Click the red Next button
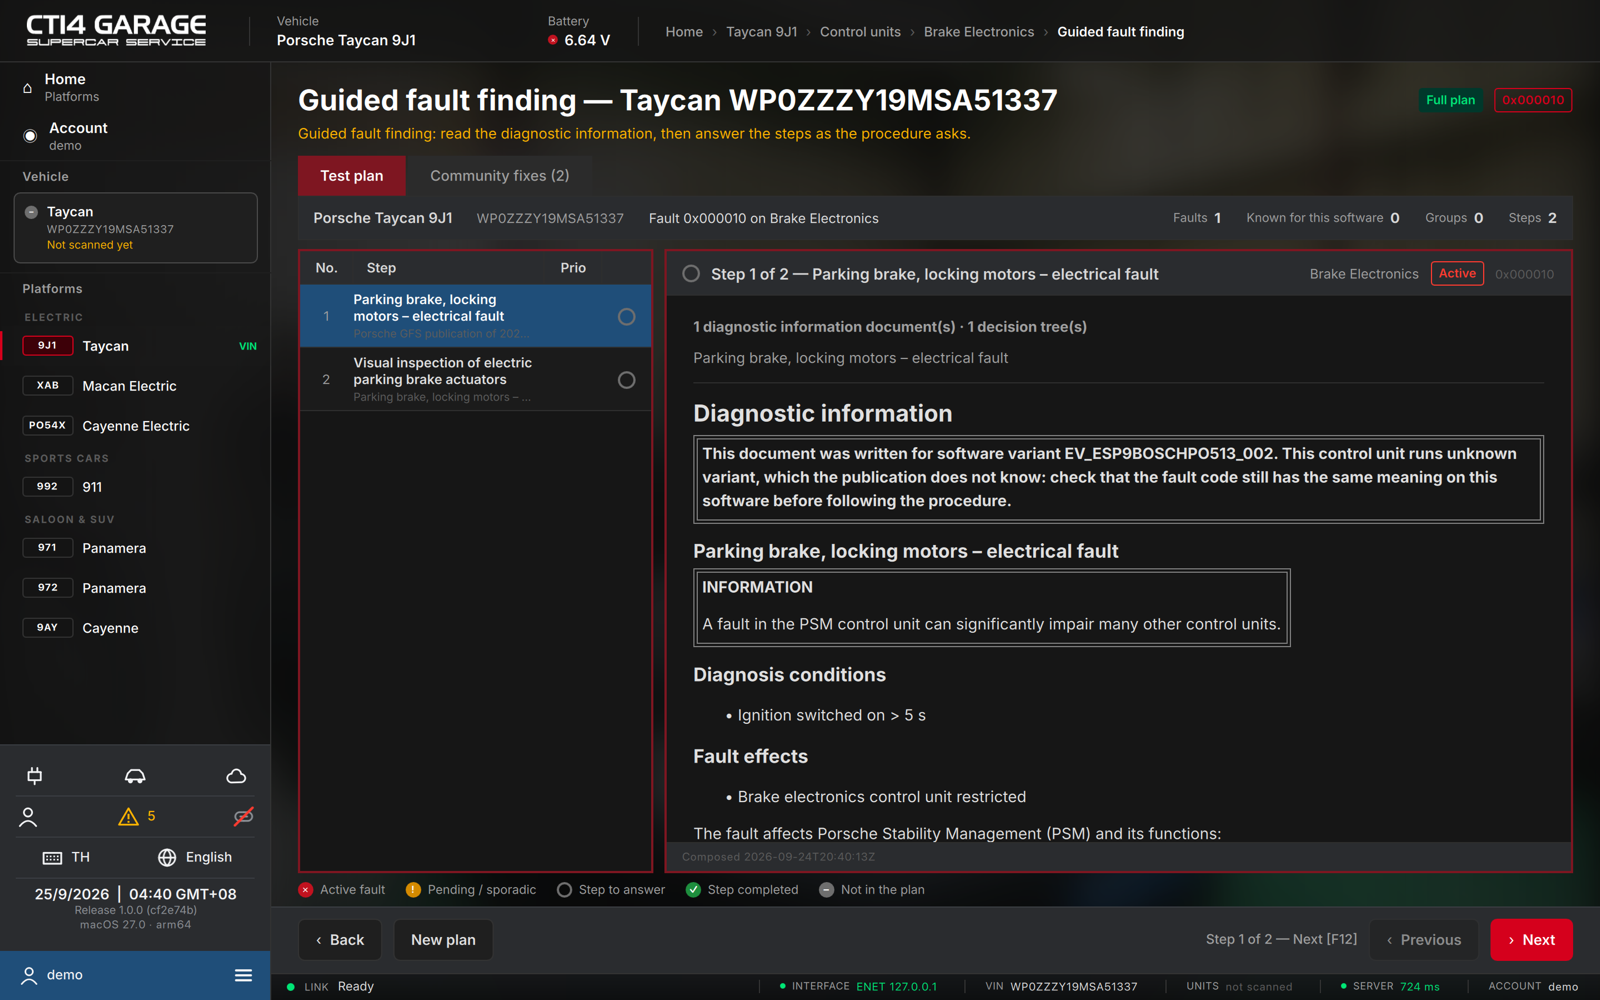 tap(1531, 940)
